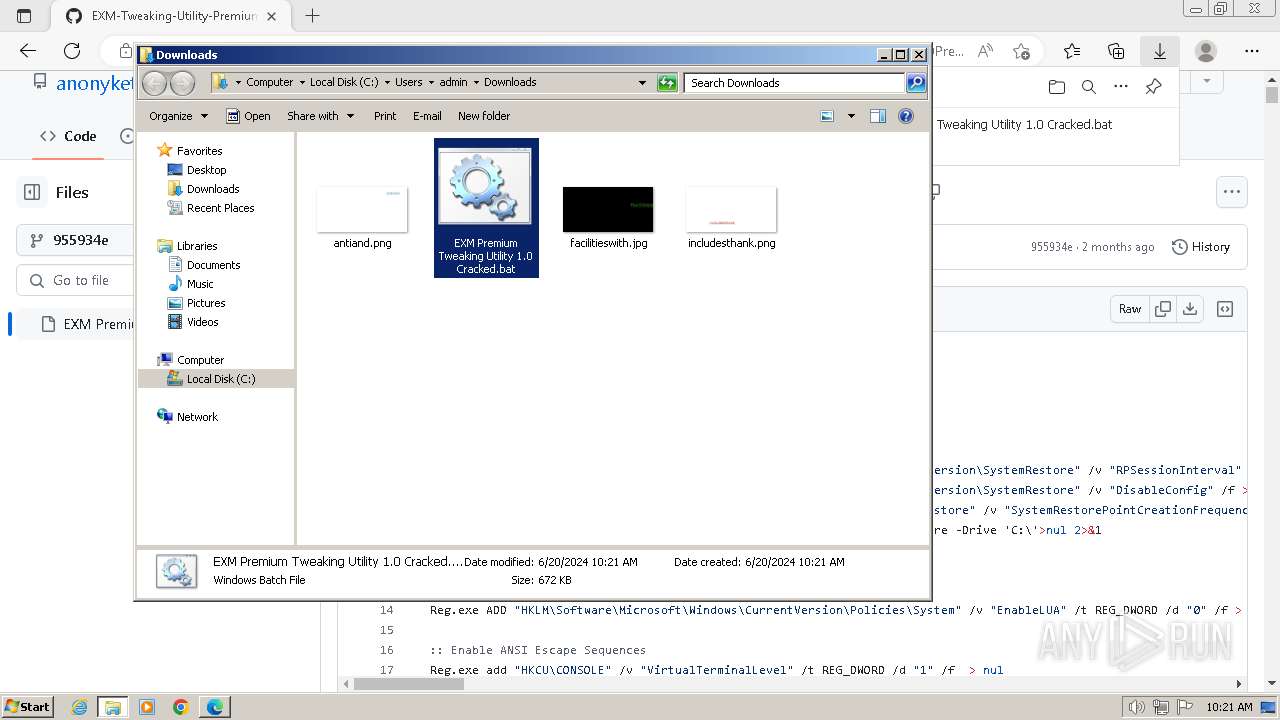This screenshot has width=1280, height=720.
Task: Open Internet Explorer from the taskbar
Action: point(80,707)
